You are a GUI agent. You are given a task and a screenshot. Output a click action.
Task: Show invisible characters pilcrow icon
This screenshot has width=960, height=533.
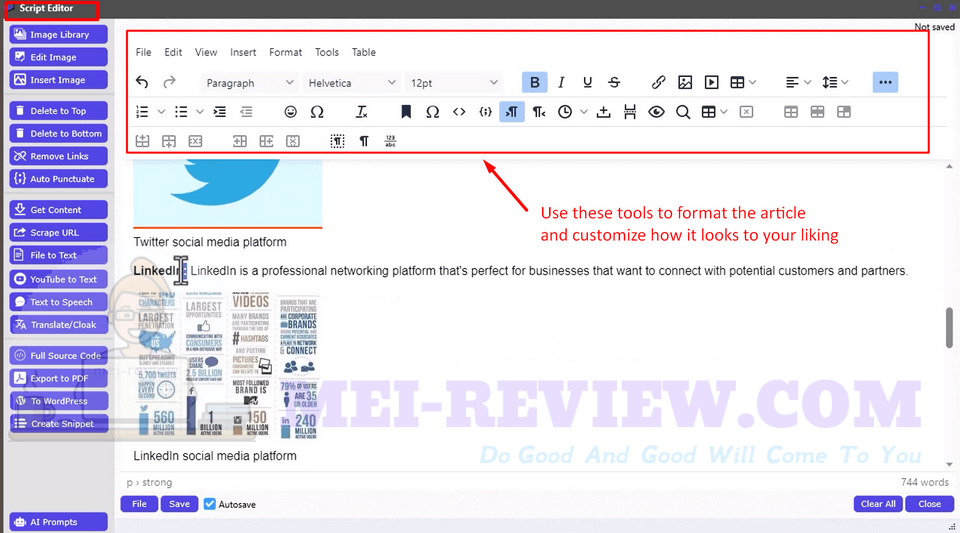(x=364, y=141)
